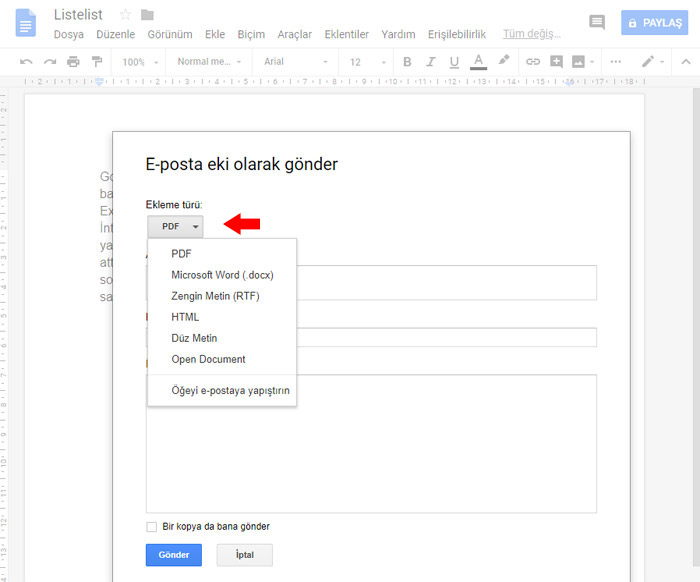The image size is (700, 582).
Task: Open the text color picker
Action: 478,62
